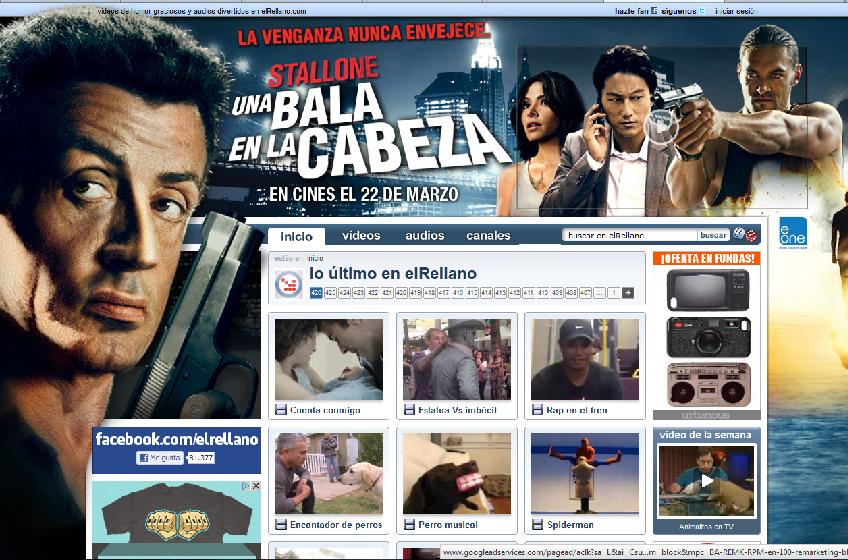Click film icon beside Cuenta conmigo
Image resolution: width=848 pixels, height=560 pixels.
pyautogui.click(x=281, y=410)
